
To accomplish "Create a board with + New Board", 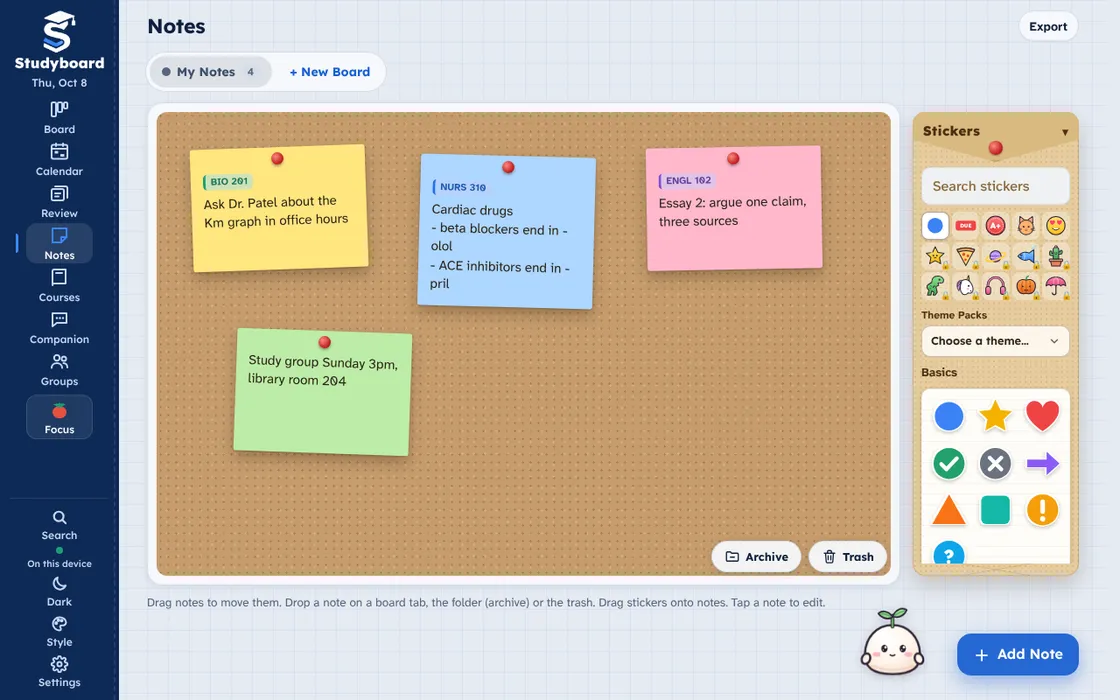I will [329, 71].
